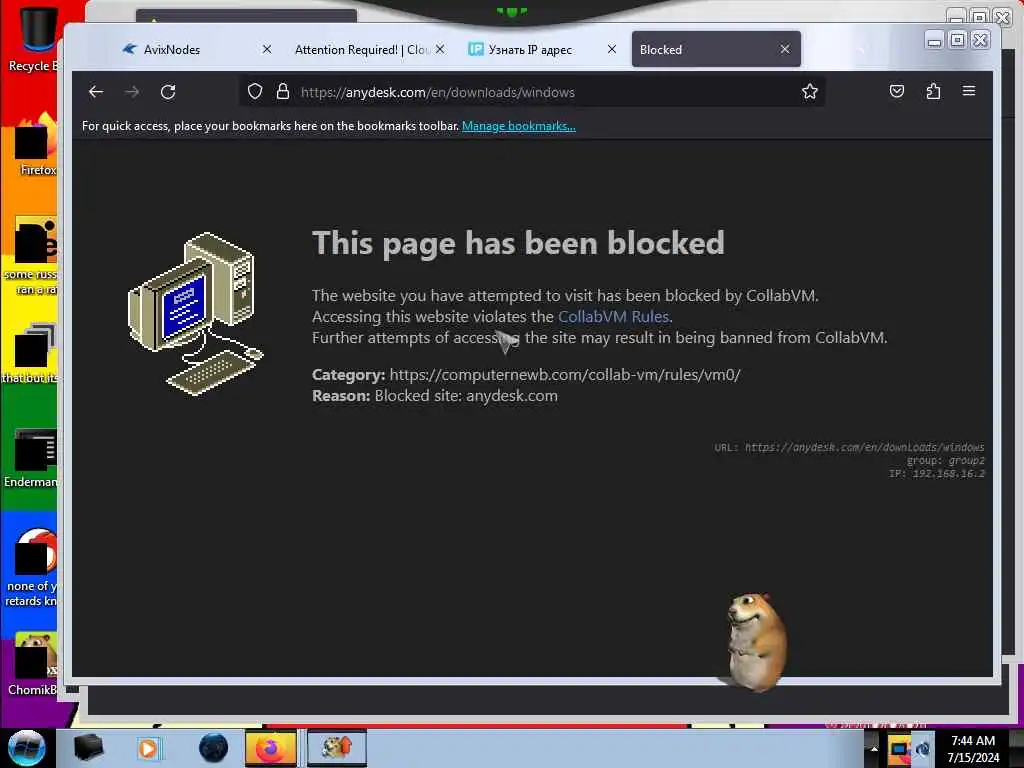Open the Windows Start button
This screenshot has width=1024, height=768.
coord(26,748)
